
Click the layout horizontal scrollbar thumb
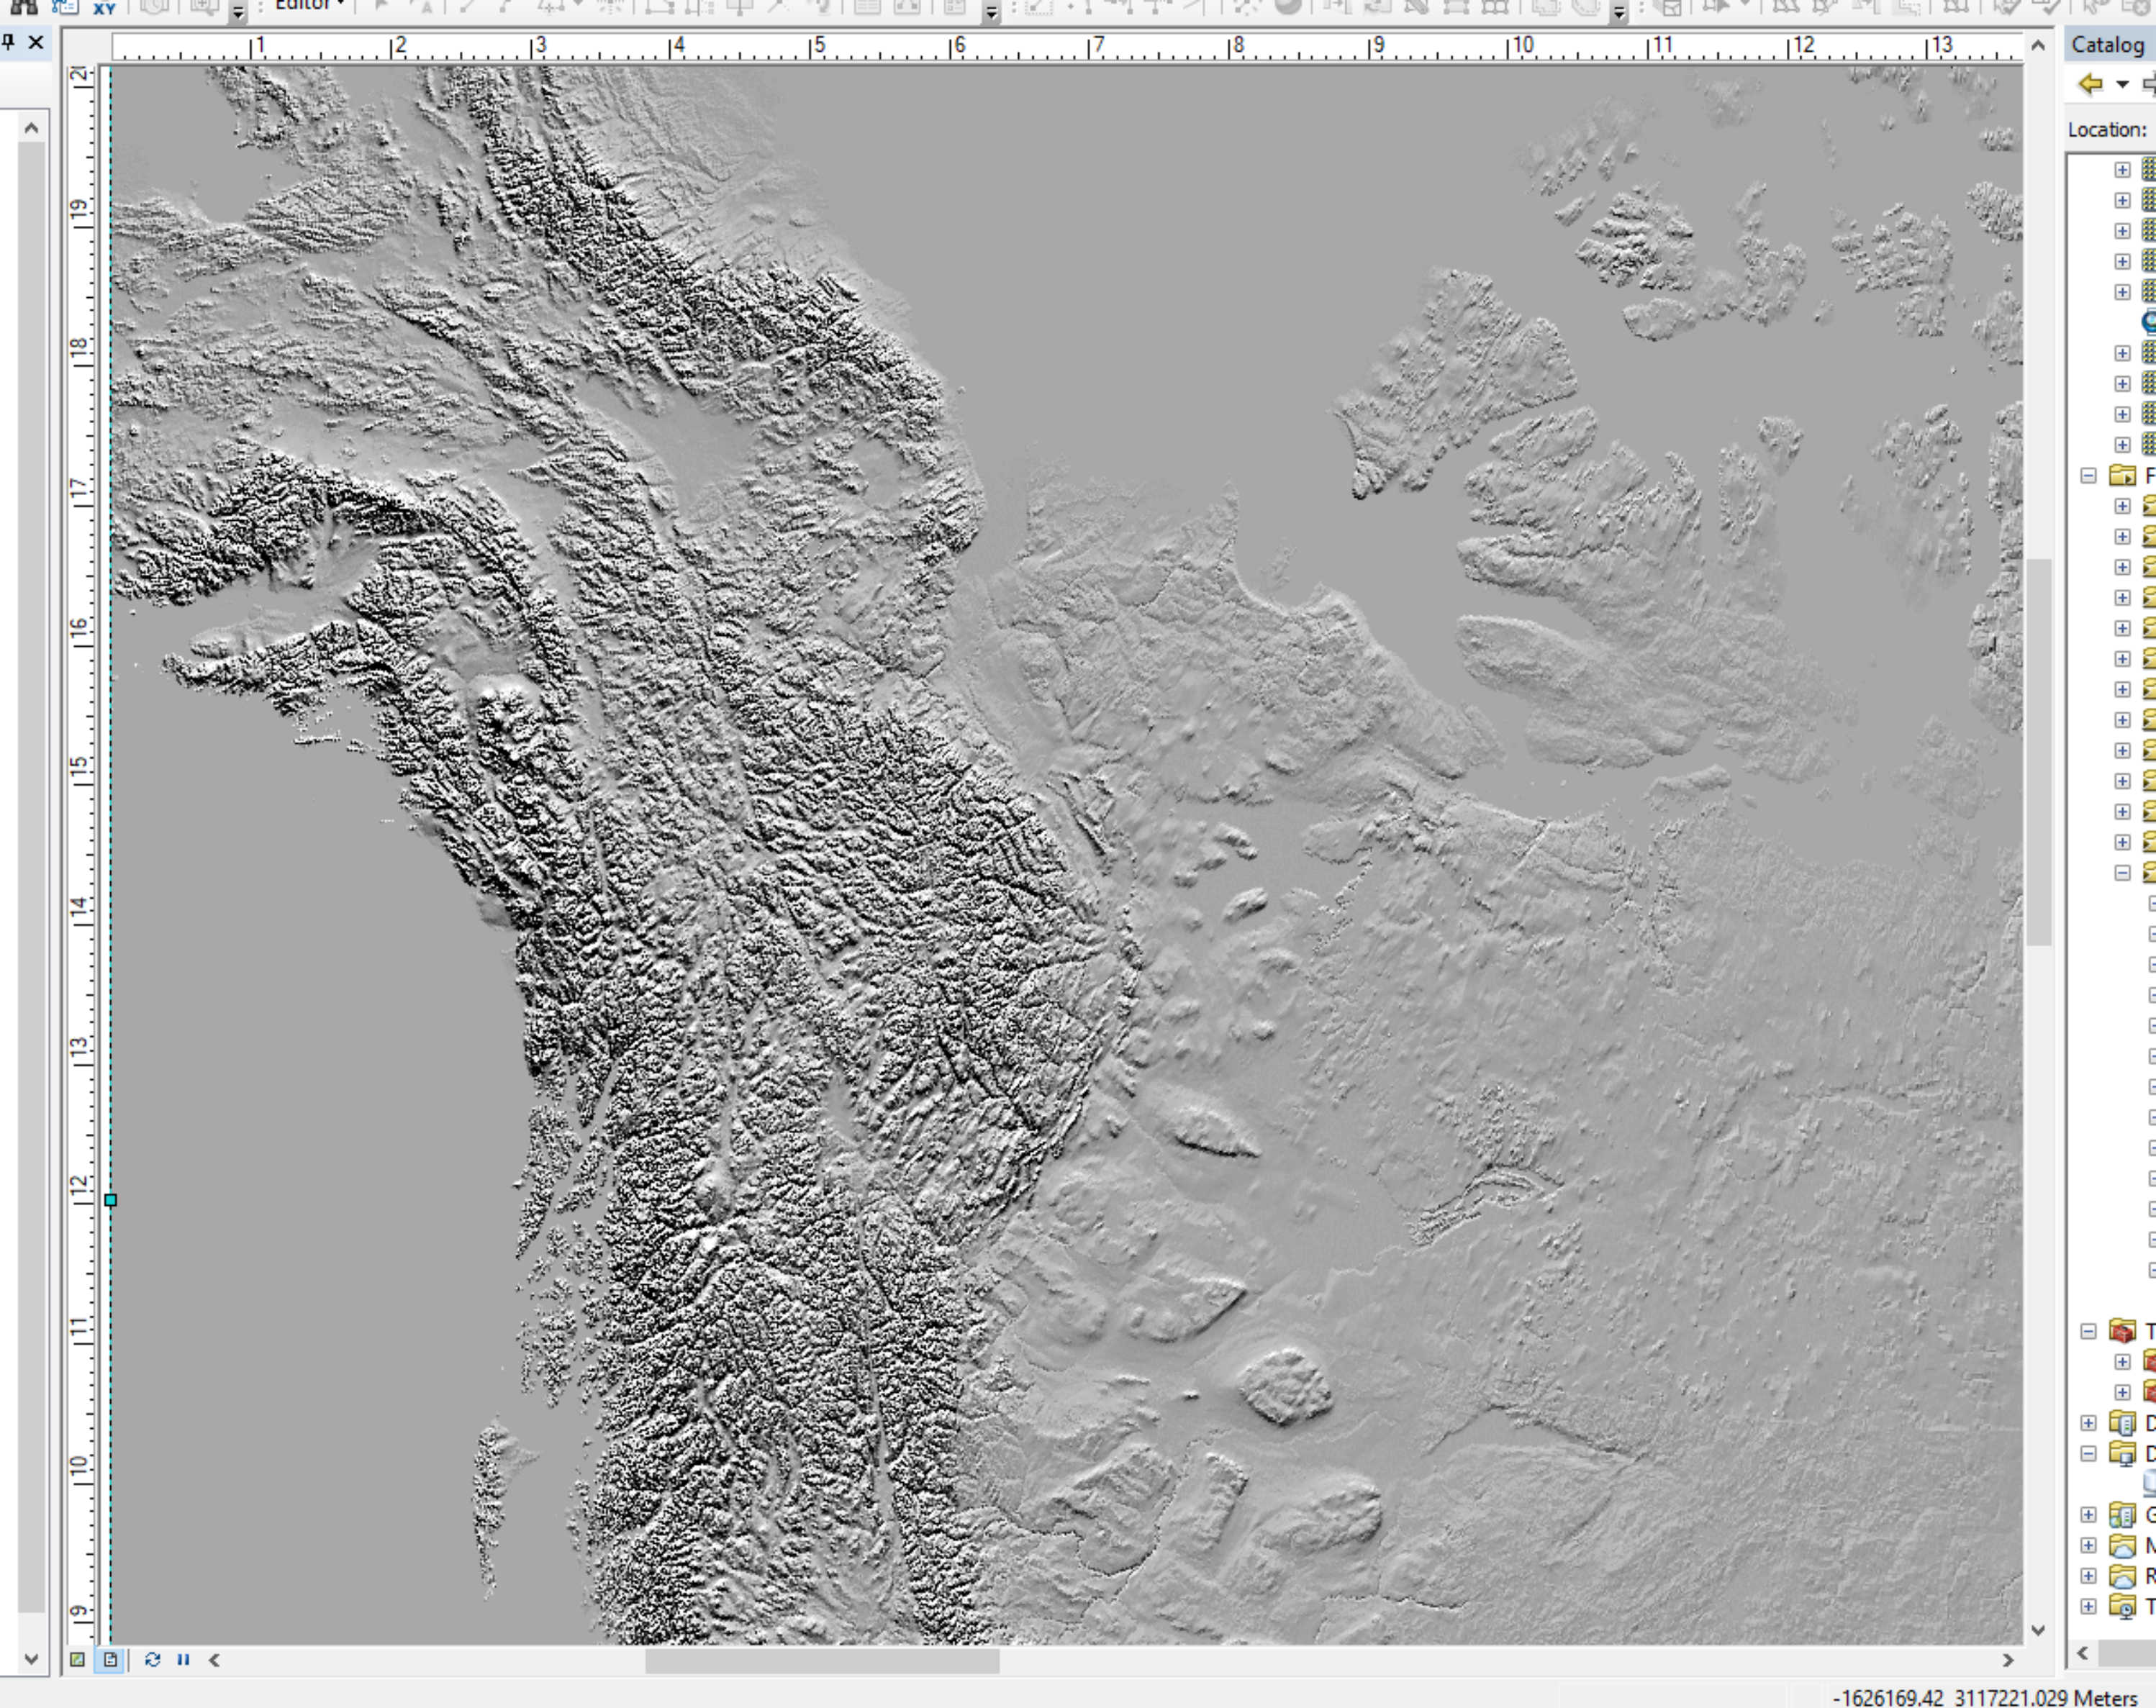click(822, 1660)
